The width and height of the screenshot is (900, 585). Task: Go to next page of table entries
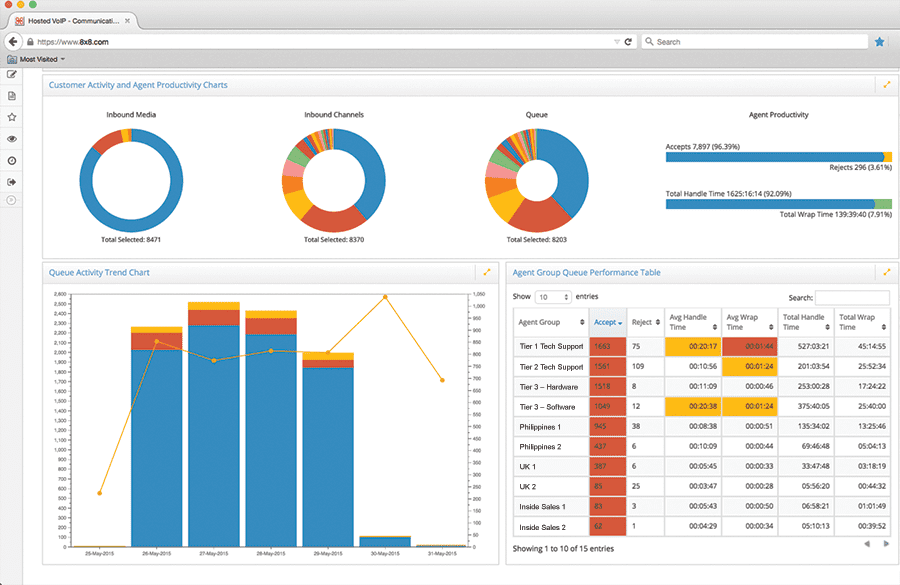(886, 544)
